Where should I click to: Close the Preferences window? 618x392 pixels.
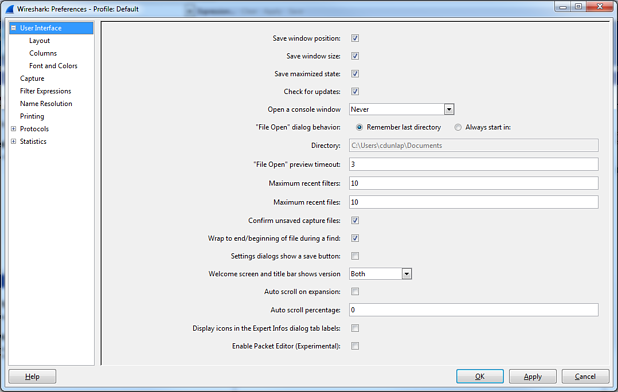click(599, 7)
